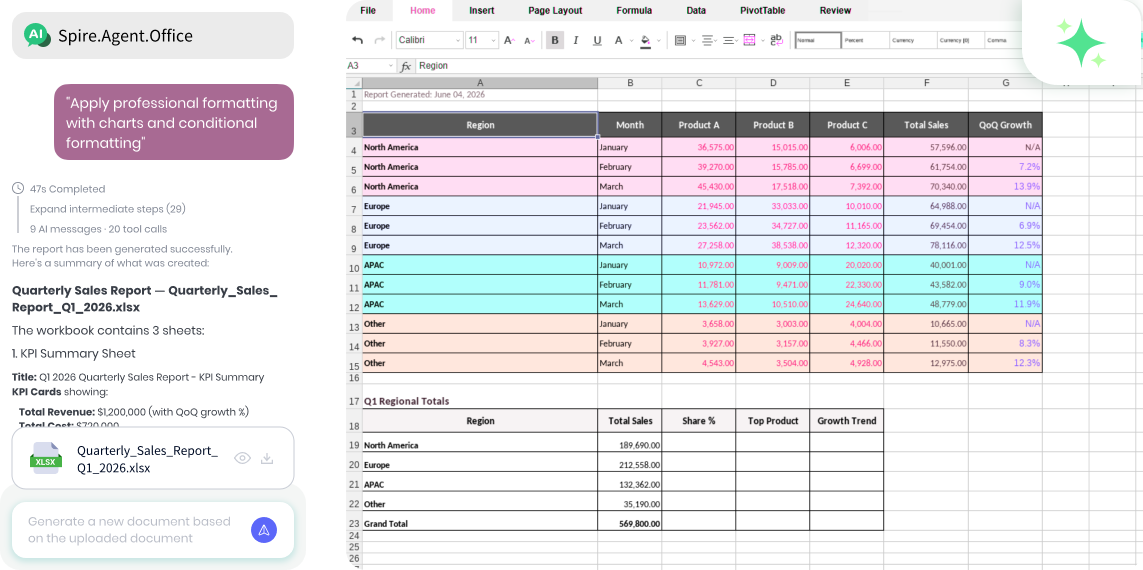Open the Quarterly_Sales_Report_Q1_2026.xlsx file card

pos(153,458)
